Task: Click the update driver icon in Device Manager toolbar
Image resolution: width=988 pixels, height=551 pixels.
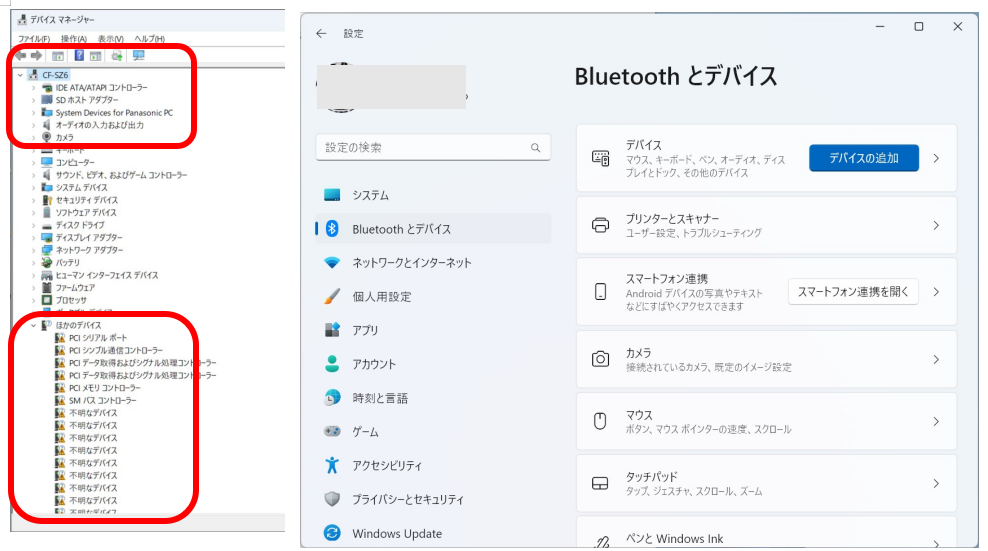Action: [117, 55]
